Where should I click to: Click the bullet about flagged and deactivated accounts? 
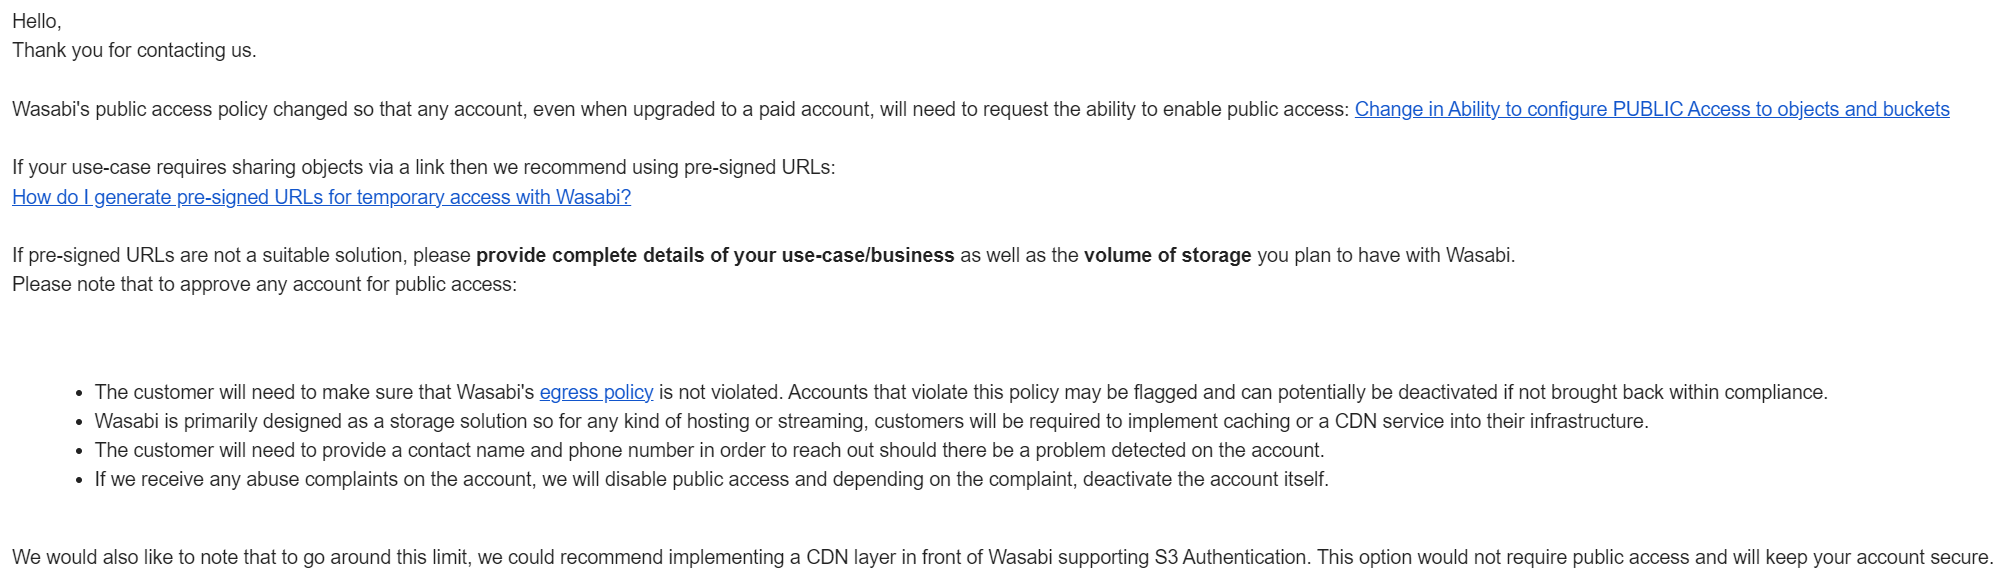[961, 392]
